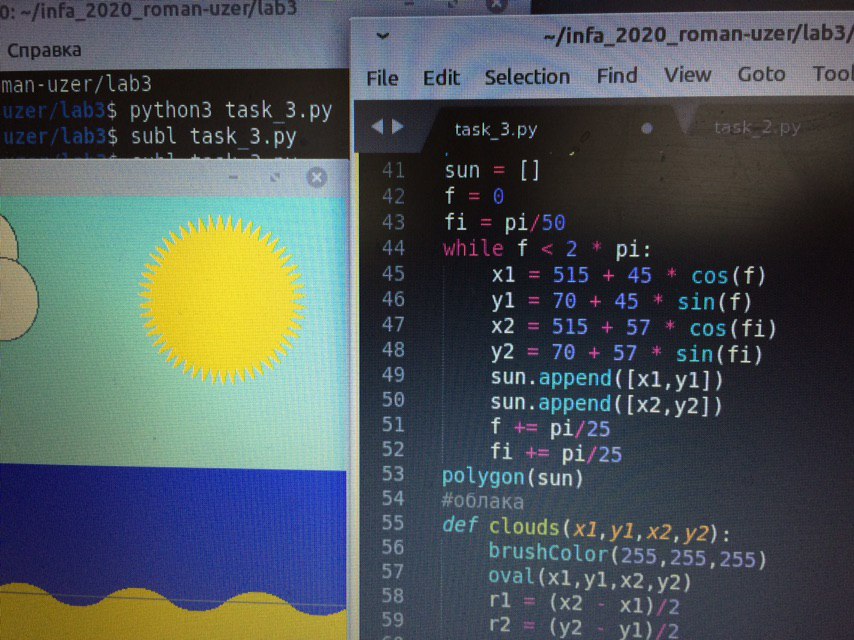Click 'sun = []' on line 41
This screenshot has height=640, width=854.
492,170
